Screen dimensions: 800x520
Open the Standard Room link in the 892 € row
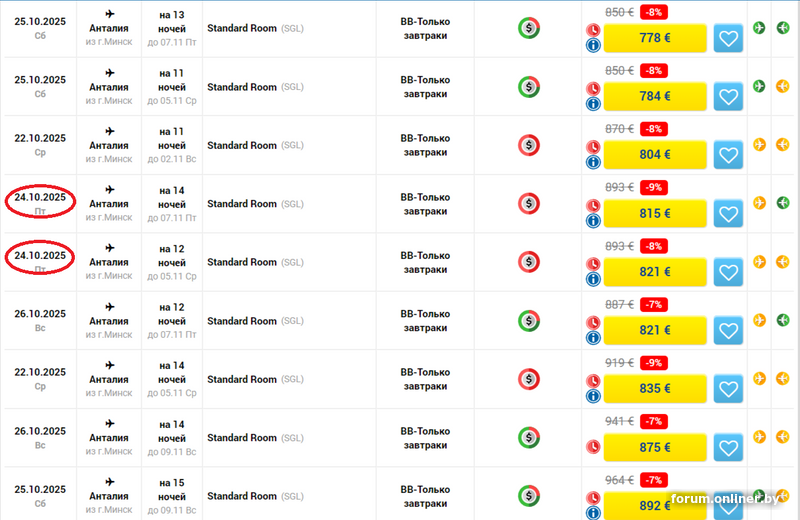pyautogui.click(x=242, y=496)
